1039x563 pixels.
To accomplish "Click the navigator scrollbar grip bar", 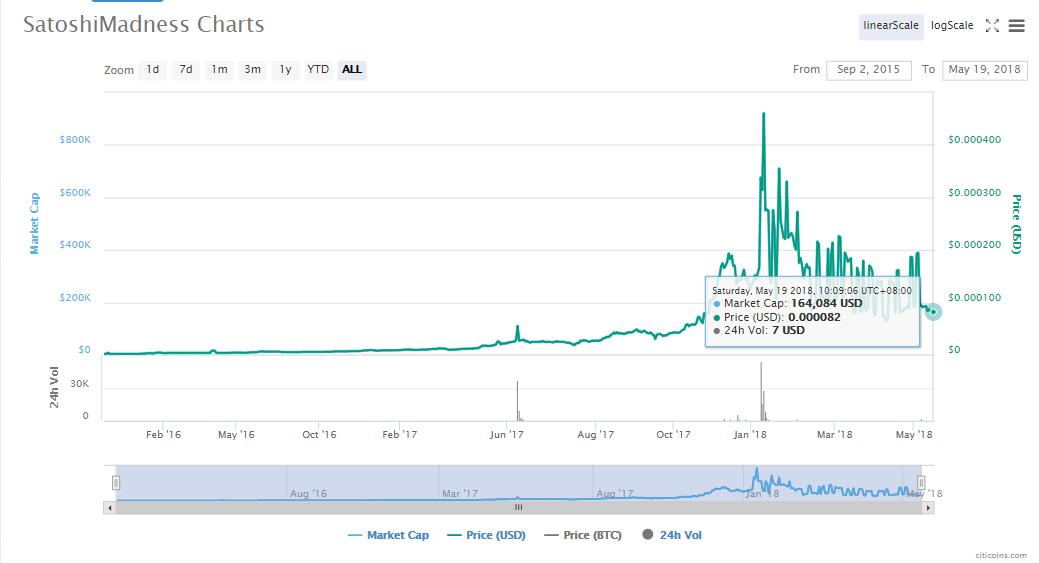I will point(519,508).
